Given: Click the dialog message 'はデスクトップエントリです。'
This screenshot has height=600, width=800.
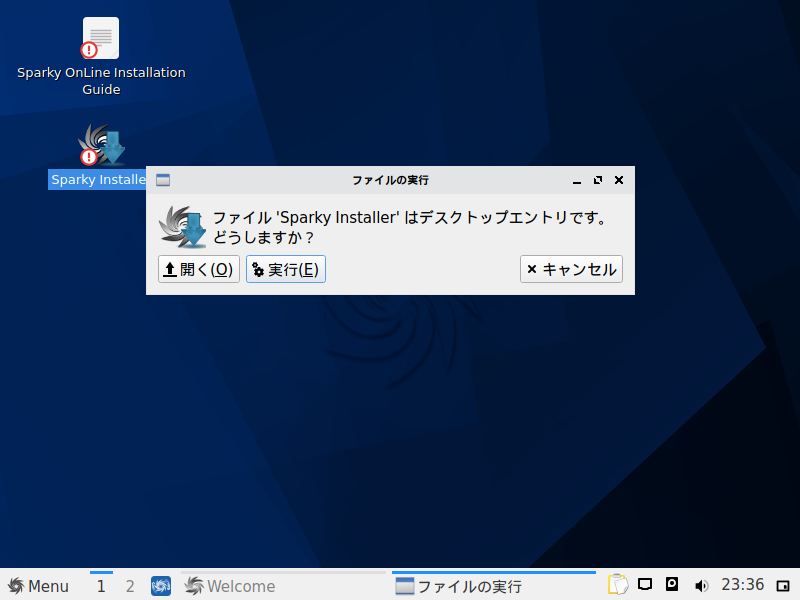Looking at the screenshot, I should [507, 218].
